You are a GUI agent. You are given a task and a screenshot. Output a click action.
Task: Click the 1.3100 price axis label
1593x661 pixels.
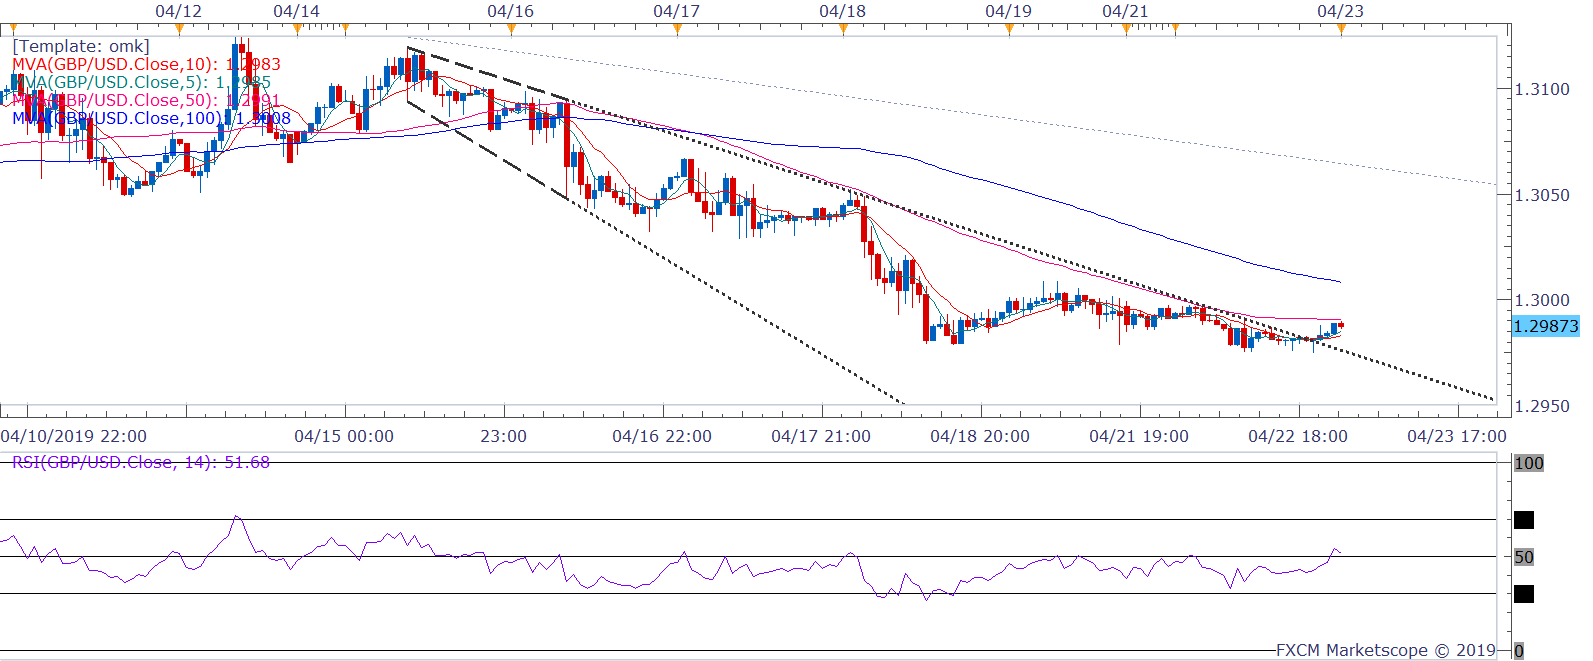pyautogui.click(x=1542, y=89)
